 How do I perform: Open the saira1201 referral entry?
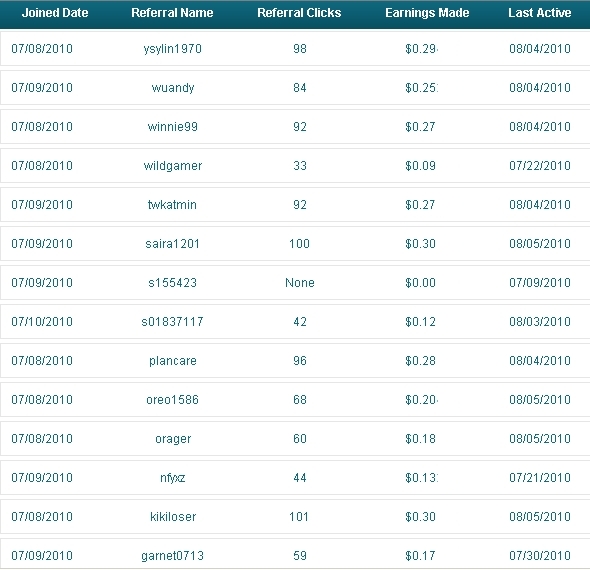click(x=172, y=243)
